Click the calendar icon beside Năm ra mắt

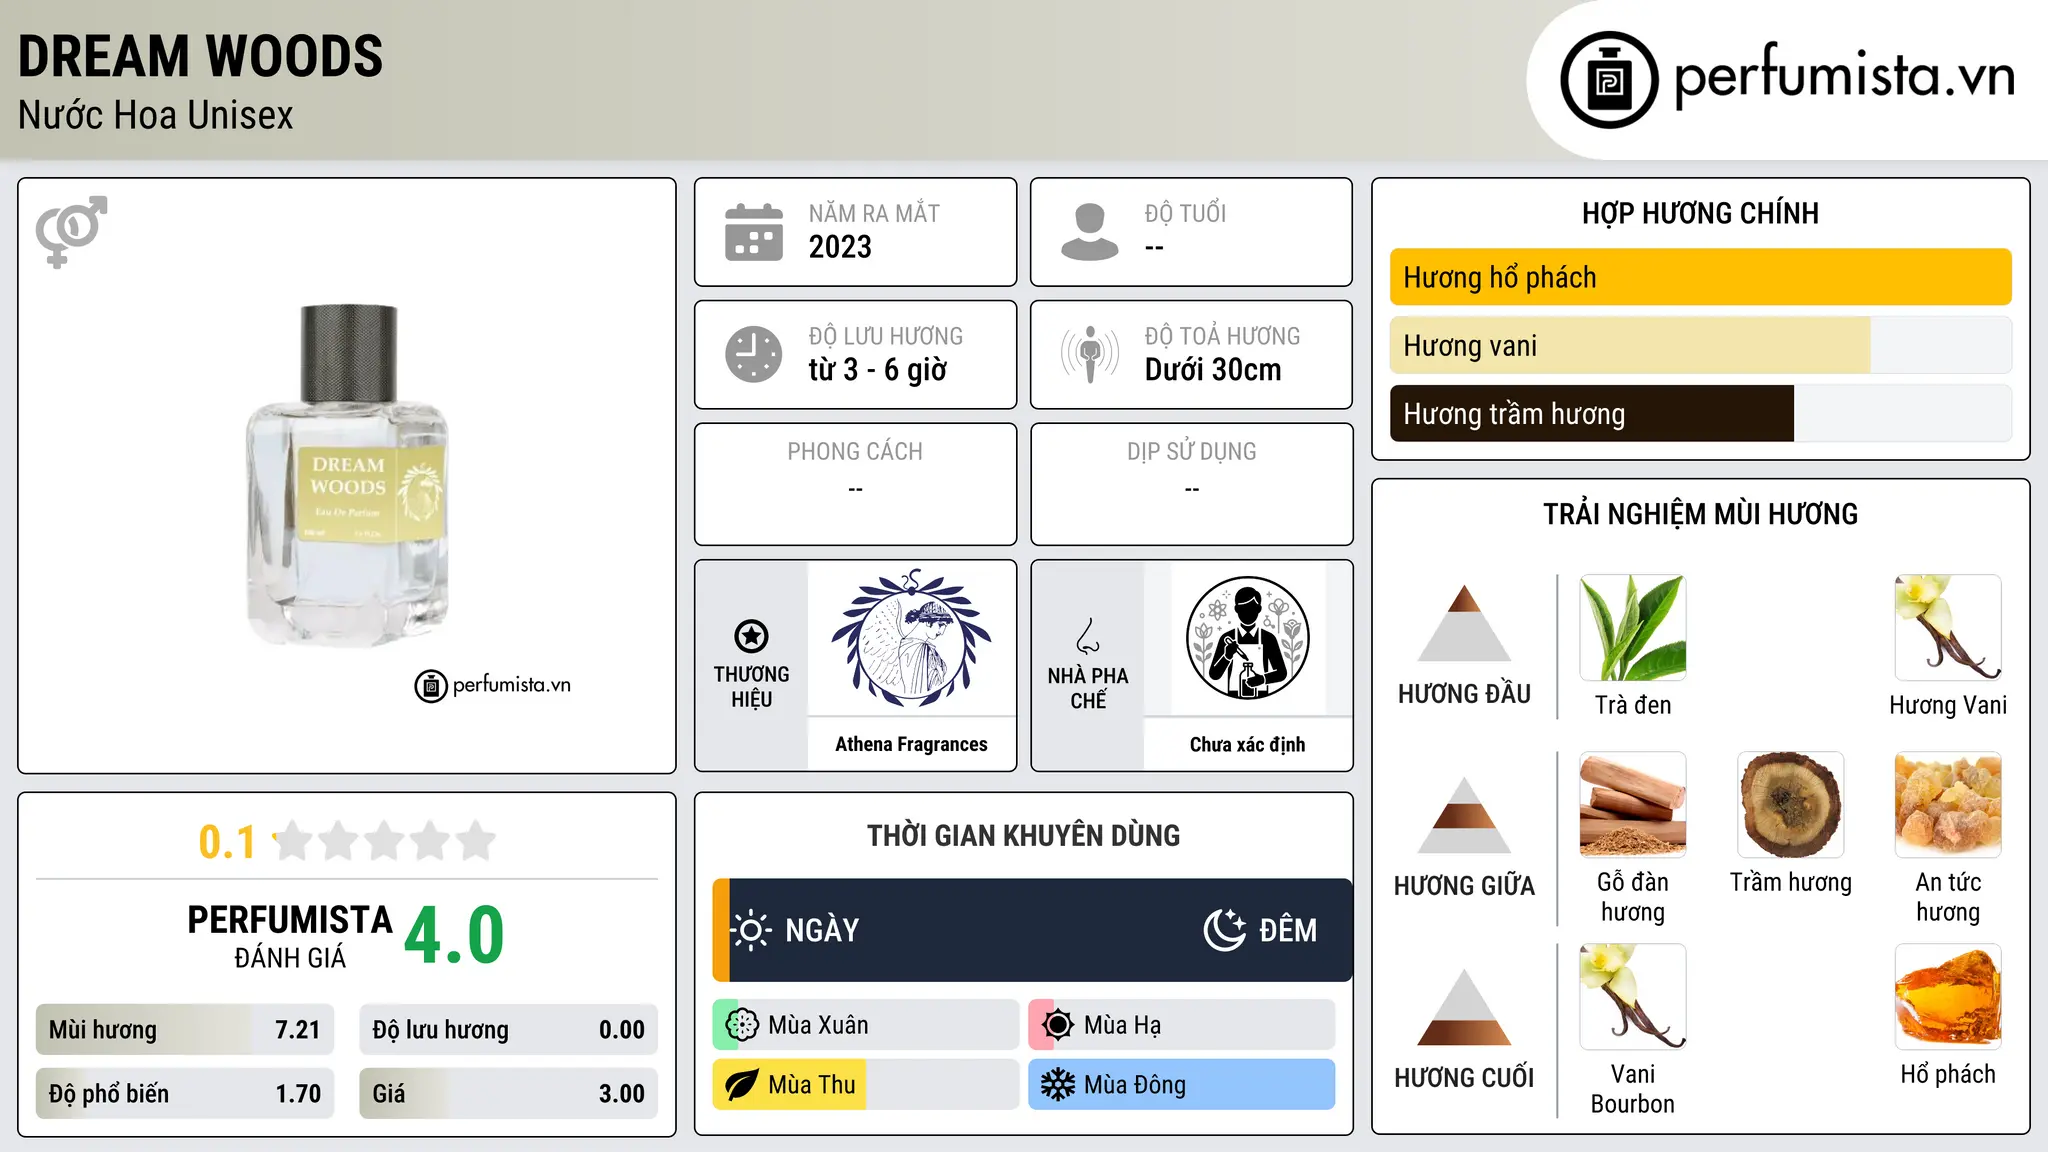754,232
